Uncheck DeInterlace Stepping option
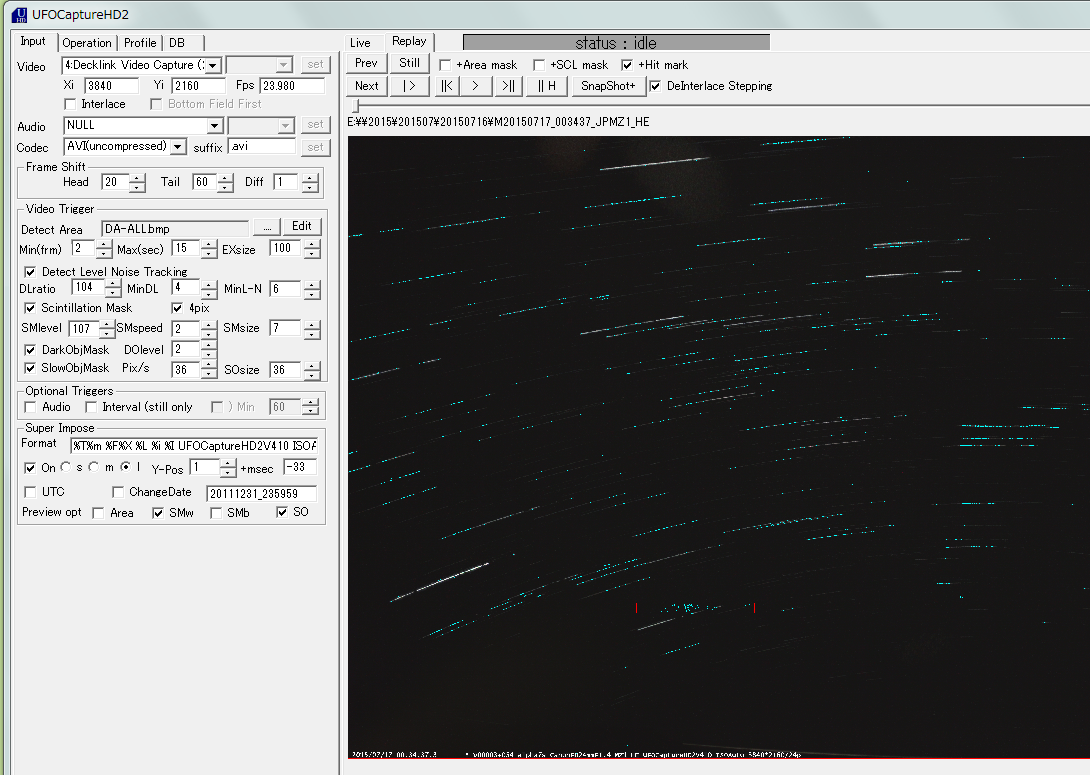 (x=655, y=86)
